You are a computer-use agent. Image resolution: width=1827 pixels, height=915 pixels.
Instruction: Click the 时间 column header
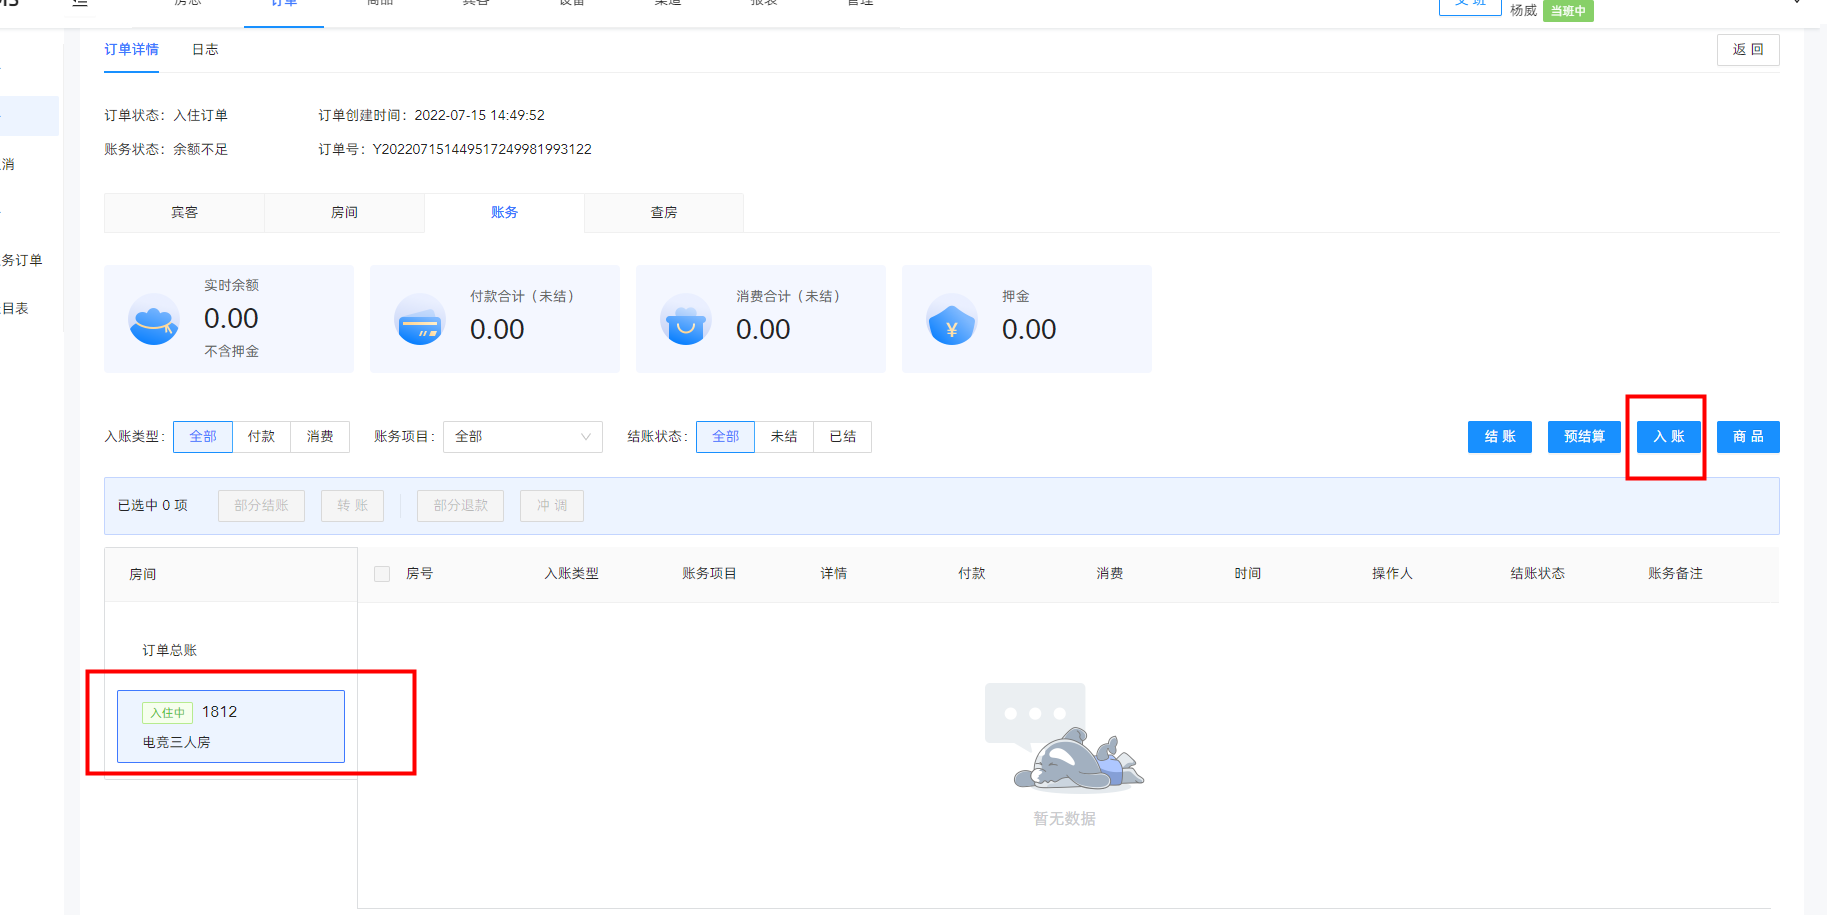1248,574
